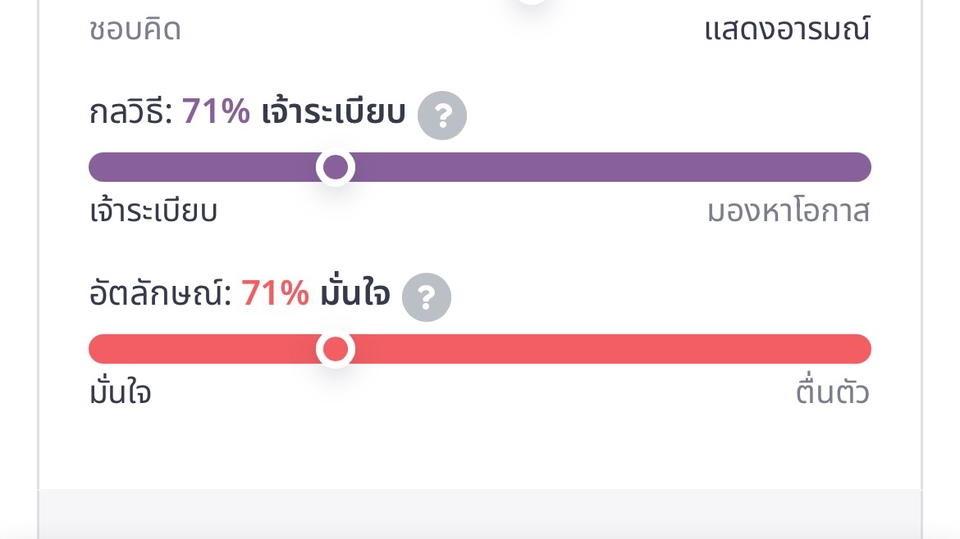Click the กลวิธี heading text
960x539 pixels.
point(130,113)
